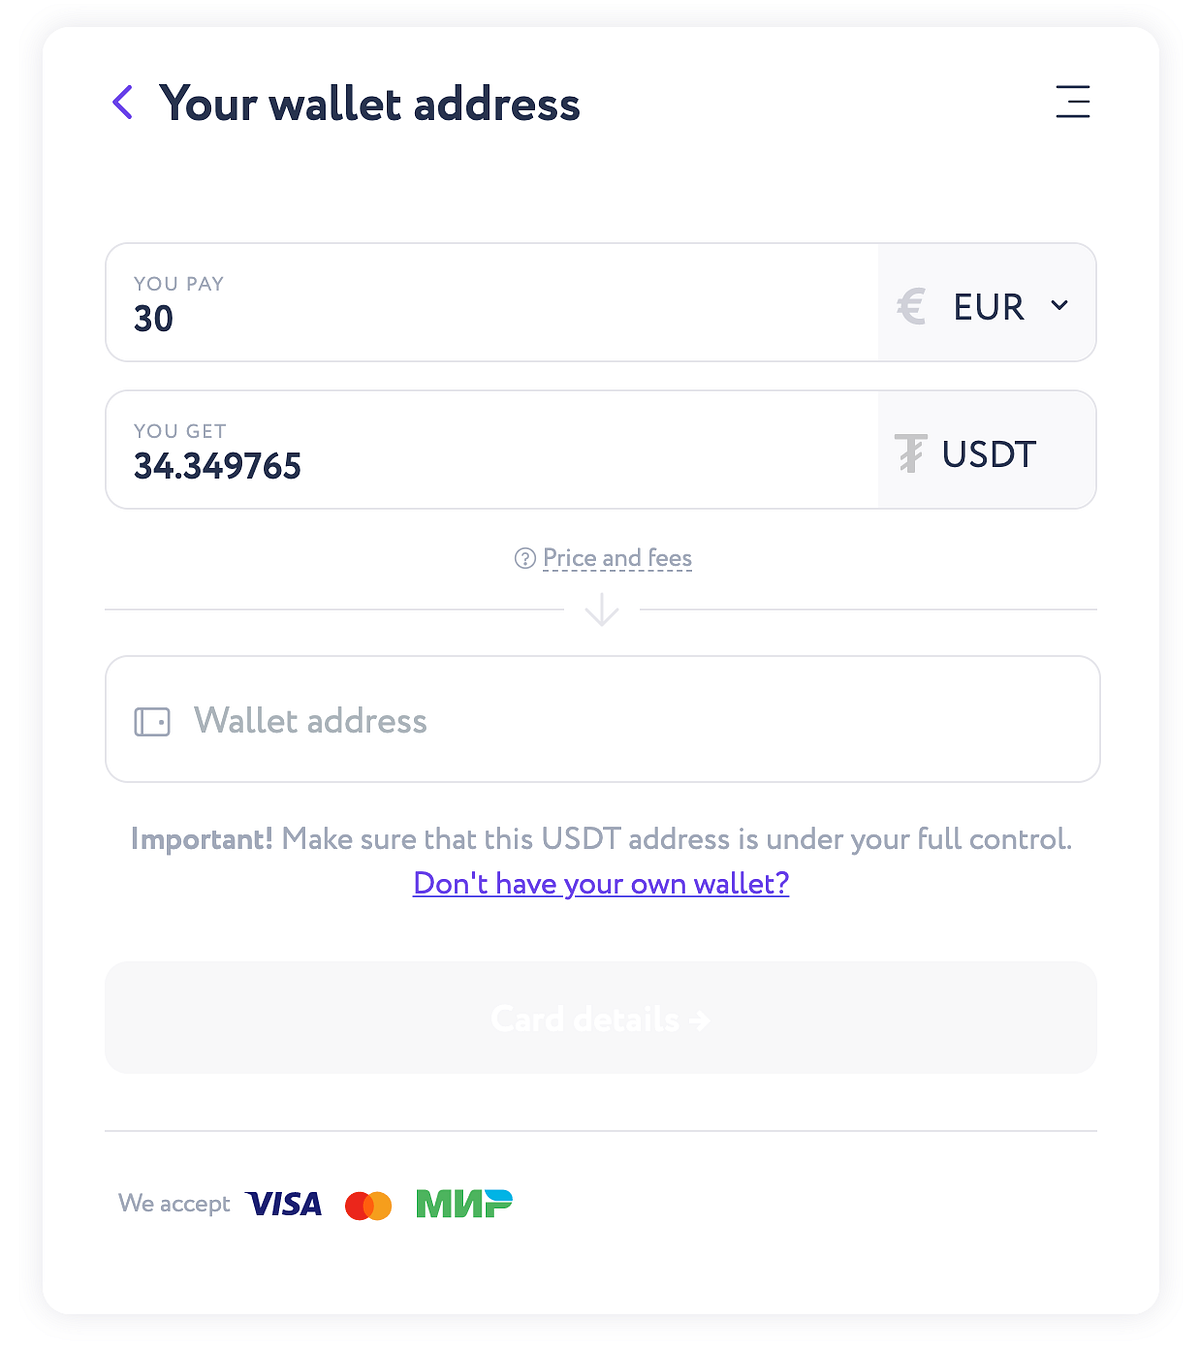Select the You Pay amount value 30
This screenshot has height=1345, width=1200.
coord(153,318)
